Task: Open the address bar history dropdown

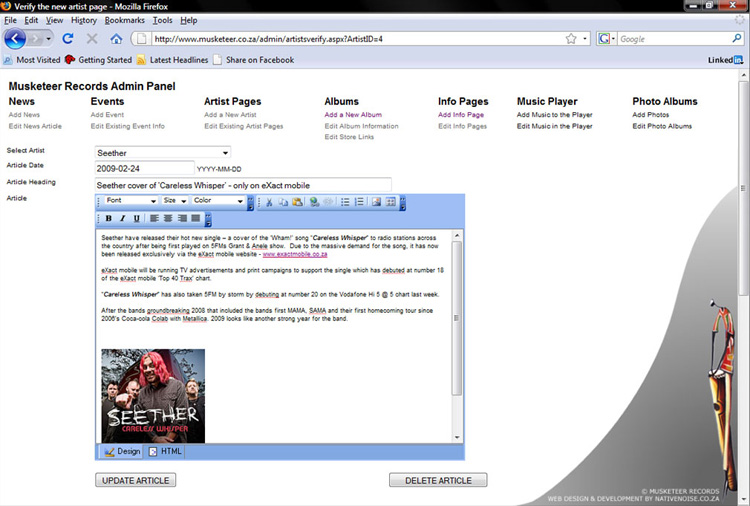Action: coord(585,39)
